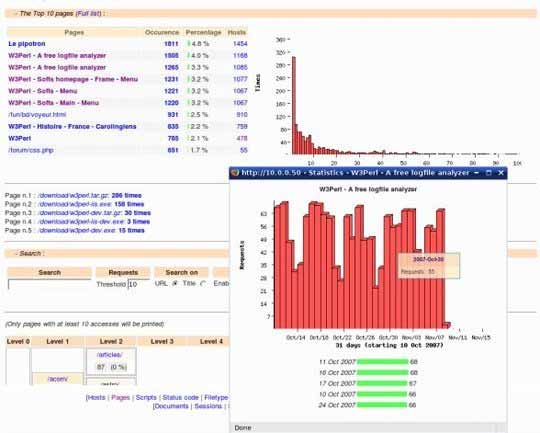
Task: Click the green bar for 11 Oct 2007
Action: pyautogui.click(x=383, y=362)
